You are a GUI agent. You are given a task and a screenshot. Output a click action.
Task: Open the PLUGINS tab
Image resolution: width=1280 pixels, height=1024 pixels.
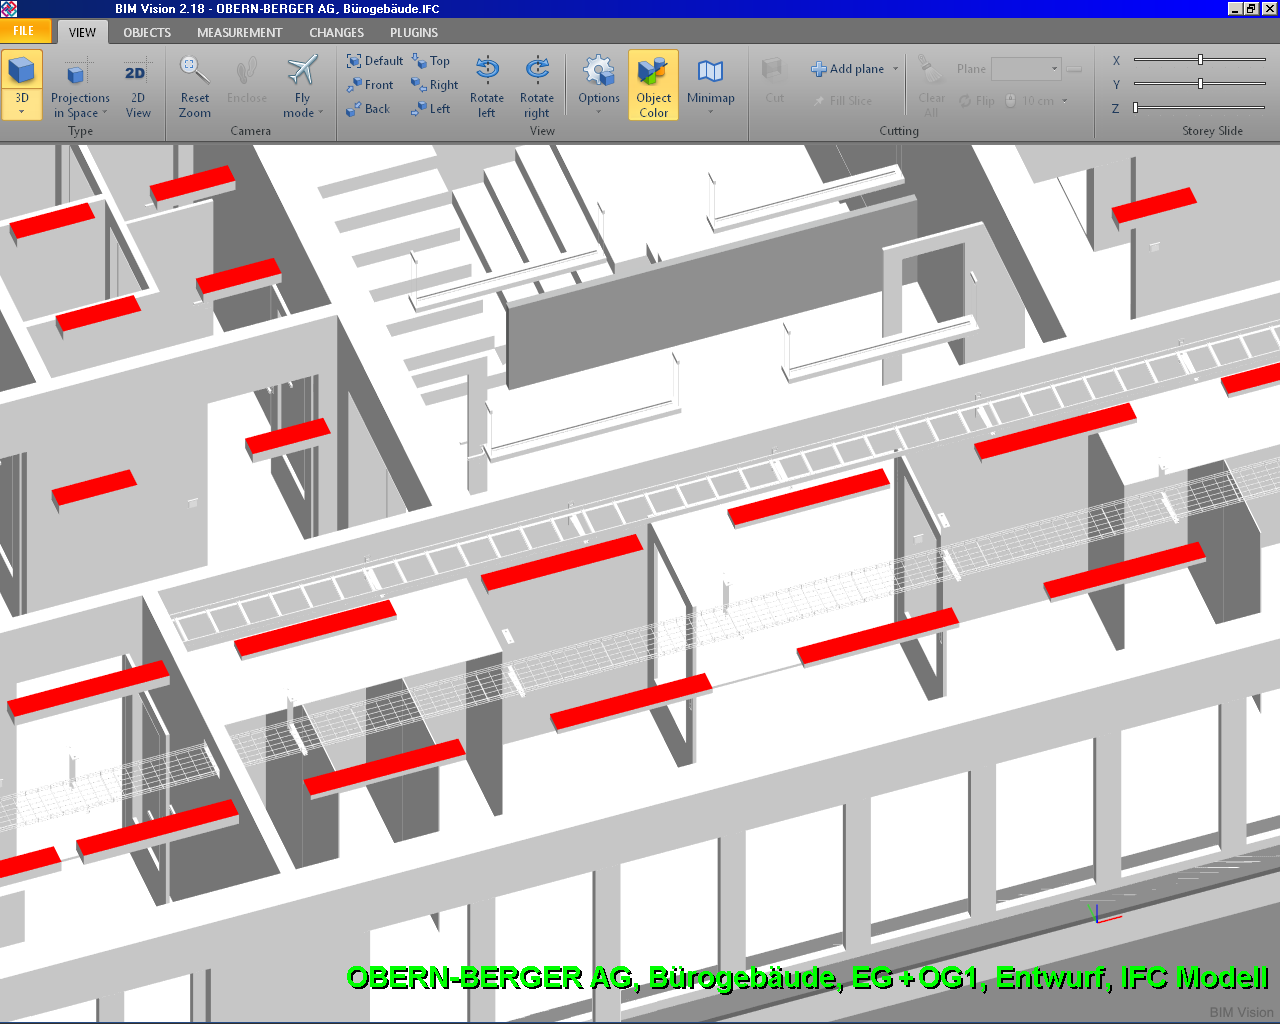(x=414, y=32)
